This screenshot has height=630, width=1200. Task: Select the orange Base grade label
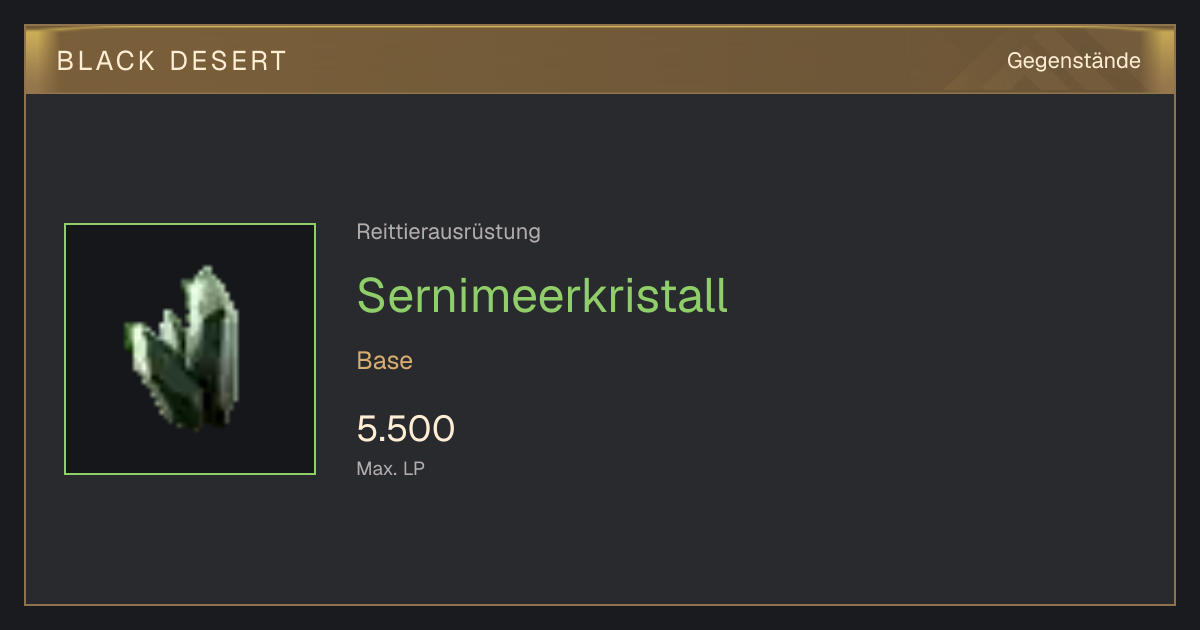[385, 361]
